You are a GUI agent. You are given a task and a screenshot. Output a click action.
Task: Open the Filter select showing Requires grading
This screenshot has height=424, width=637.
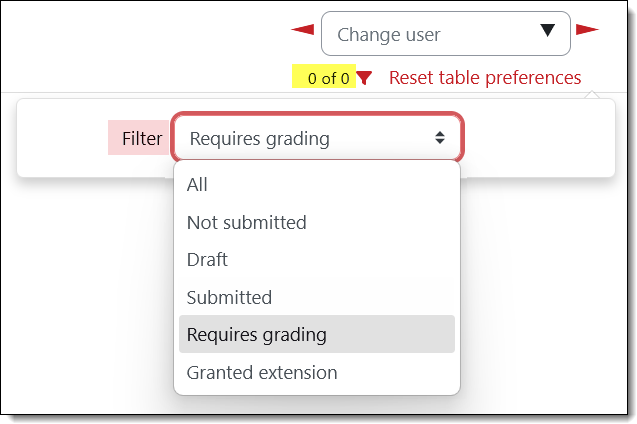tap(317, 138)
